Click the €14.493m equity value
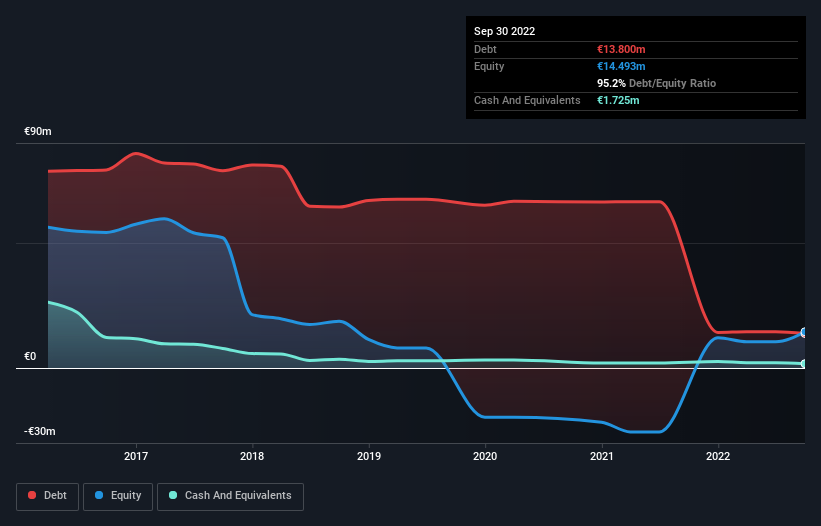This screenshot has height=526, width=821. point(621,66)
